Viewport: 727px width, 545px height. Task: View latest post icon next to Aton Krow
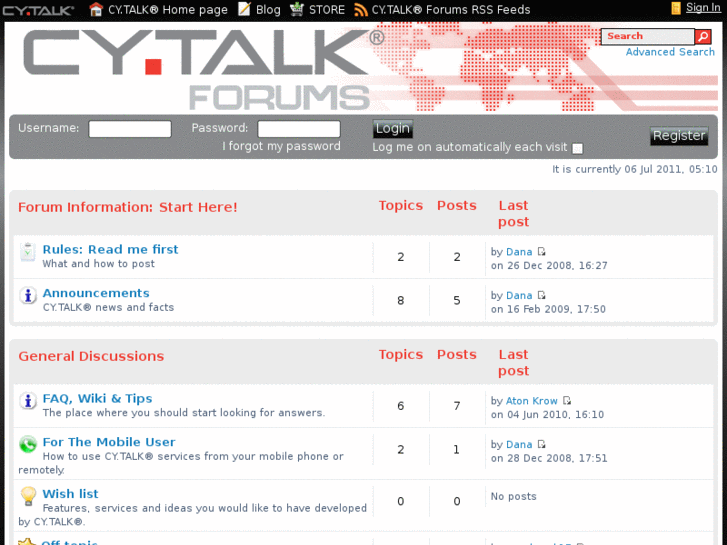567,400
